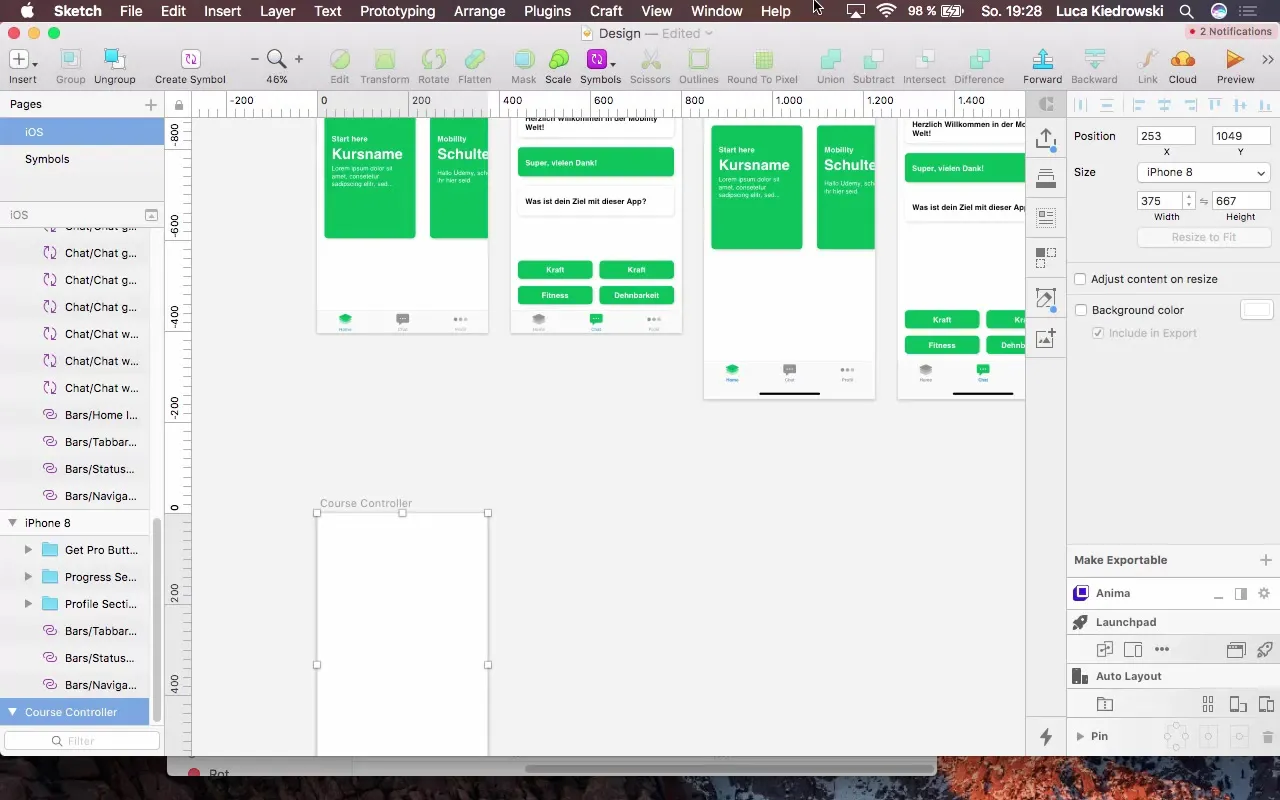Click the Preview play icon

1235,60
